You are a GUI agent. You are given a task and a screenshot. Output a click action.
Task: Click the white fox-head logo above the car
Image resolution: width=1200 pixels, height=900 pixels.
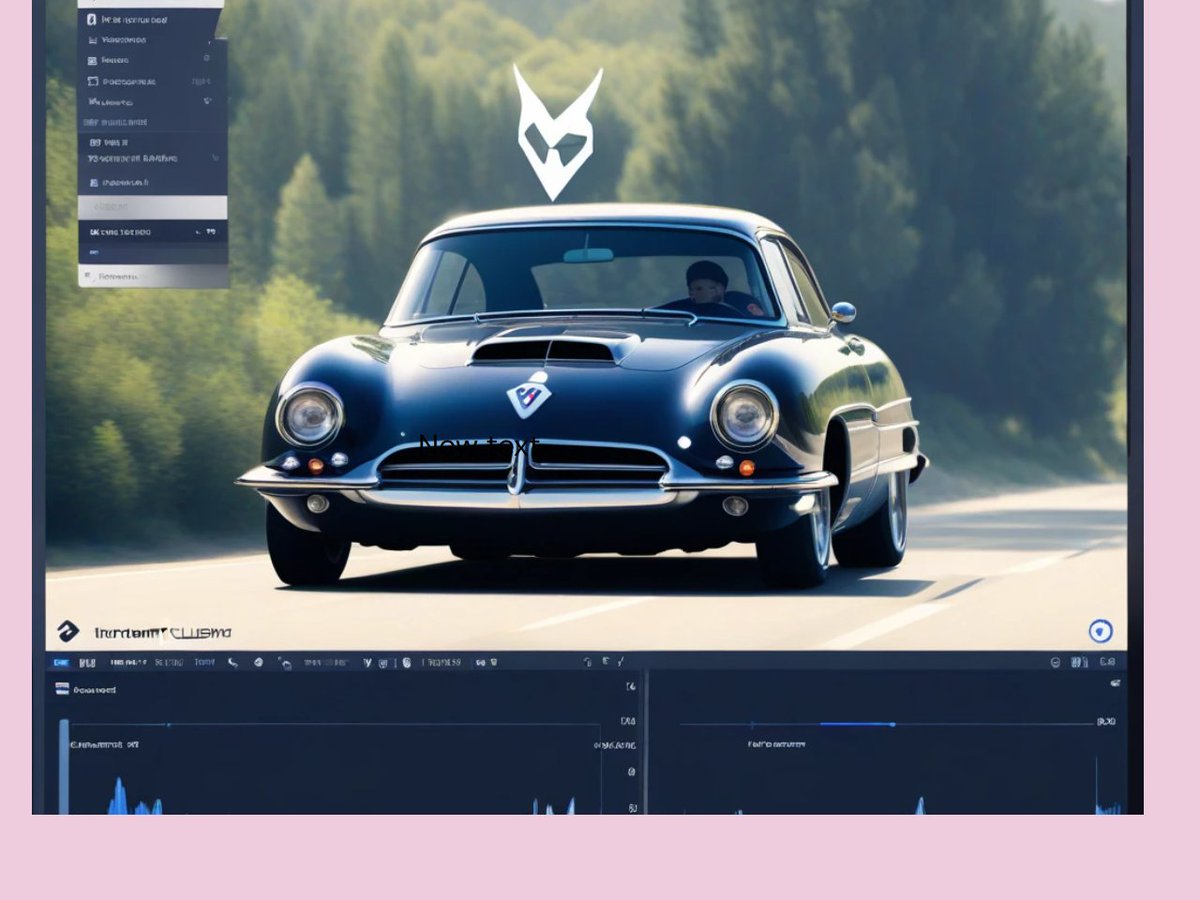click(x=557, y=131)
